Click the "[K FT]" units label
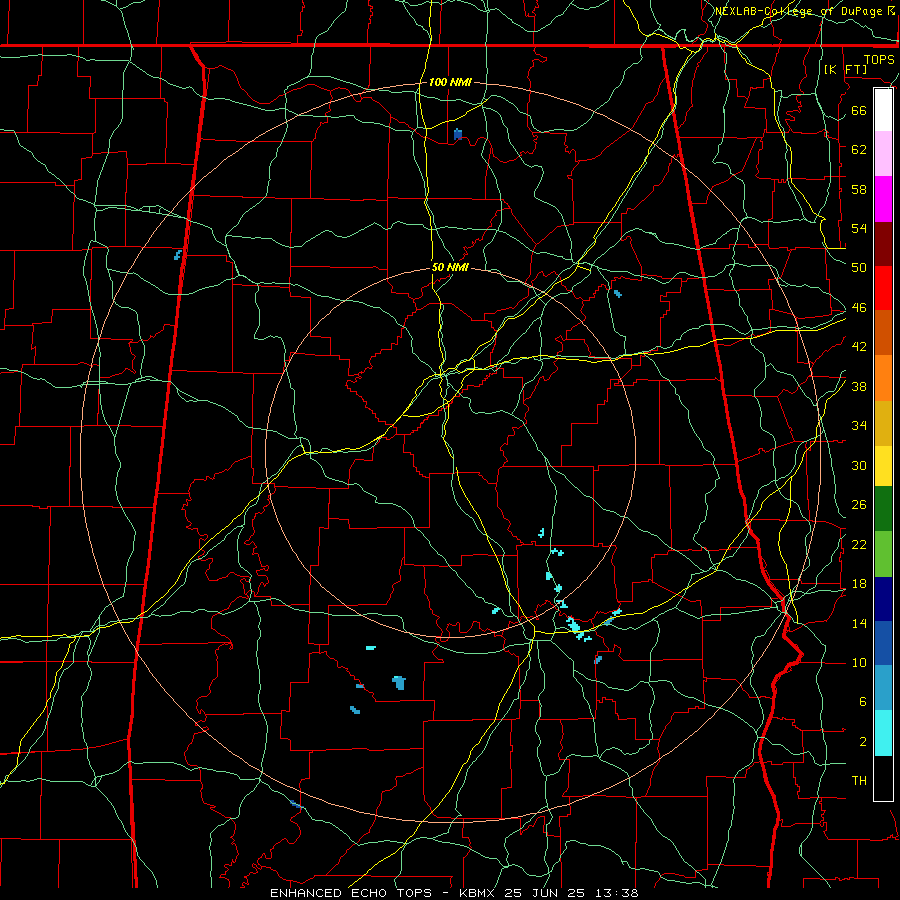This screenshot has height=900, width=900. coord(846,69)
